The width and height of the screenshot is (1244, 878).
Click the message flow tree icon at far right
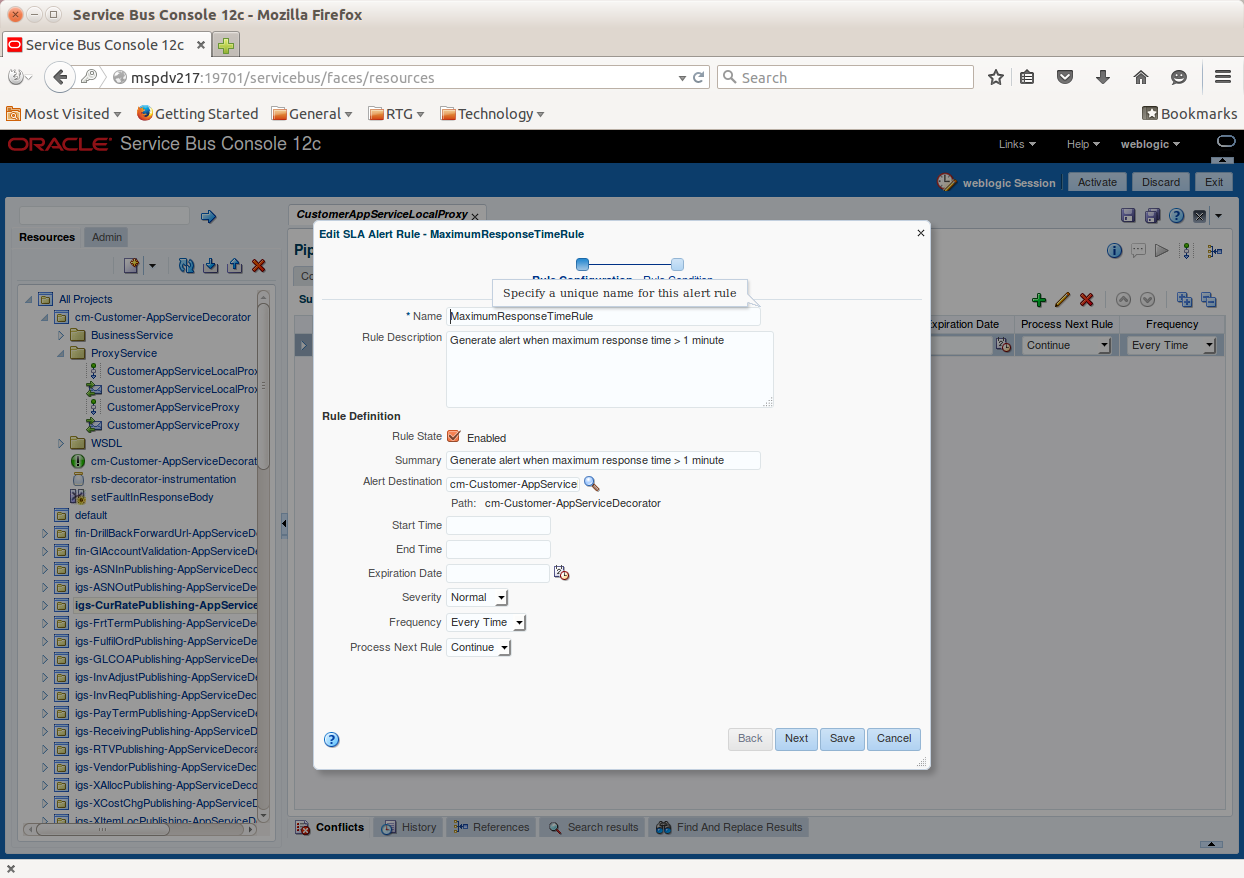(1214, 251)
